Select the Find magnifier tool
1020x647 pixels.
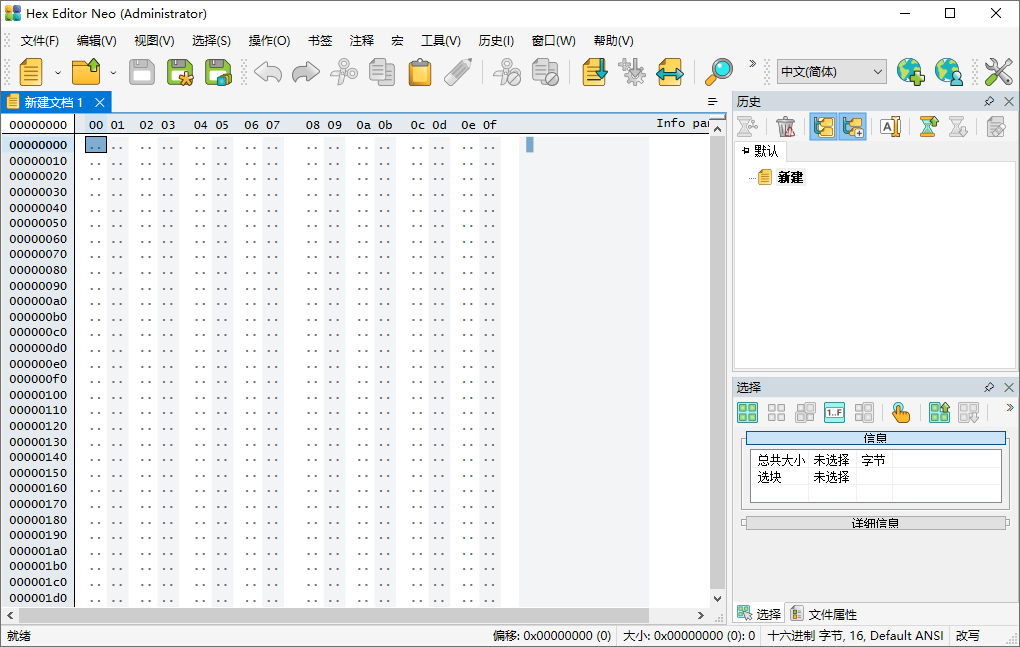click(x=719, y=72)
